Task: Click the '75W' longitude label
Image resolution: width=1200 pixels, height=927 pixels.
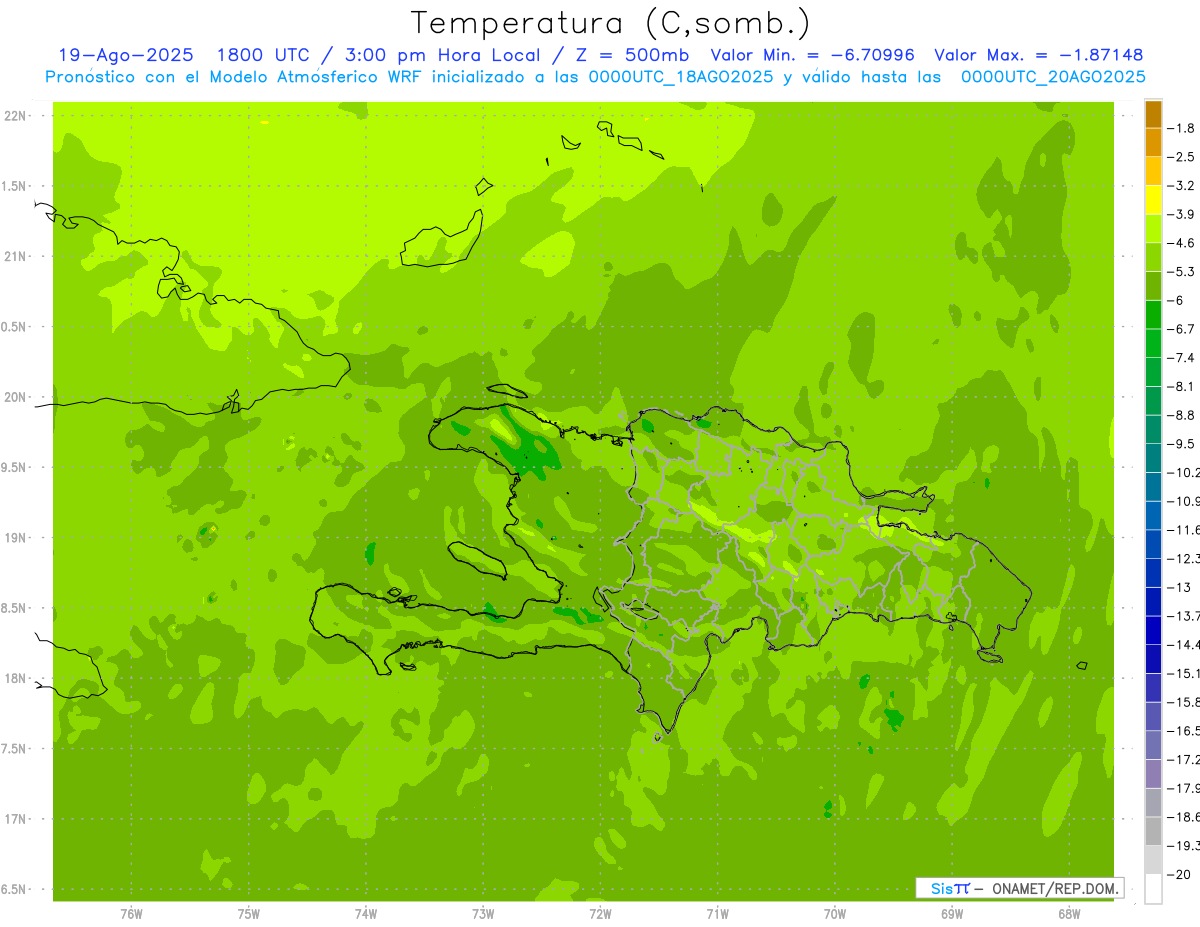Action: [x=249, y=914]
